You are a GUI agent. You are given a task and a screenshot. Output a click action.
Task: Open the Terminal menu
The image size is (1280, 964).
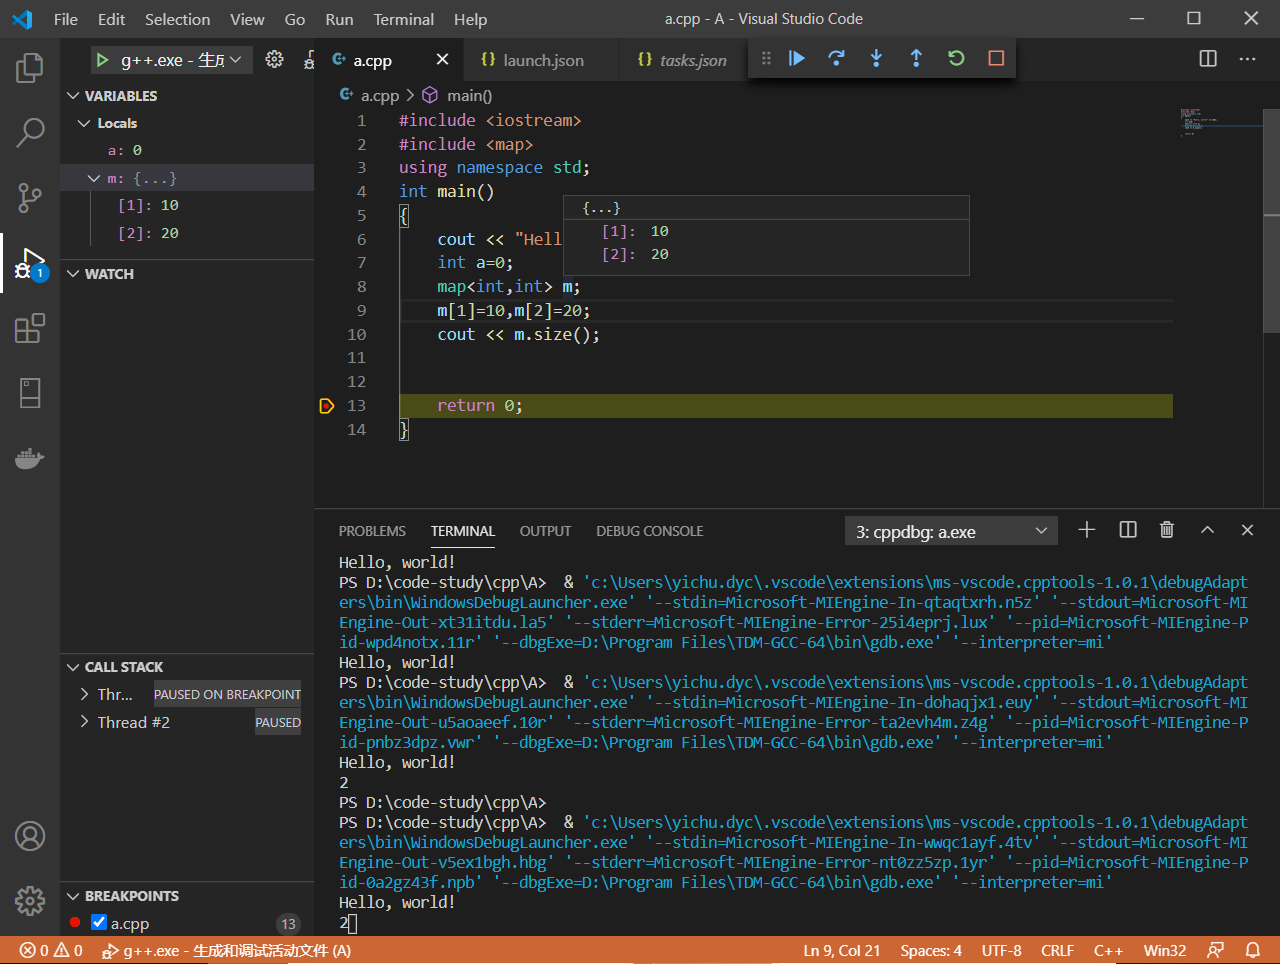point(403,19)
